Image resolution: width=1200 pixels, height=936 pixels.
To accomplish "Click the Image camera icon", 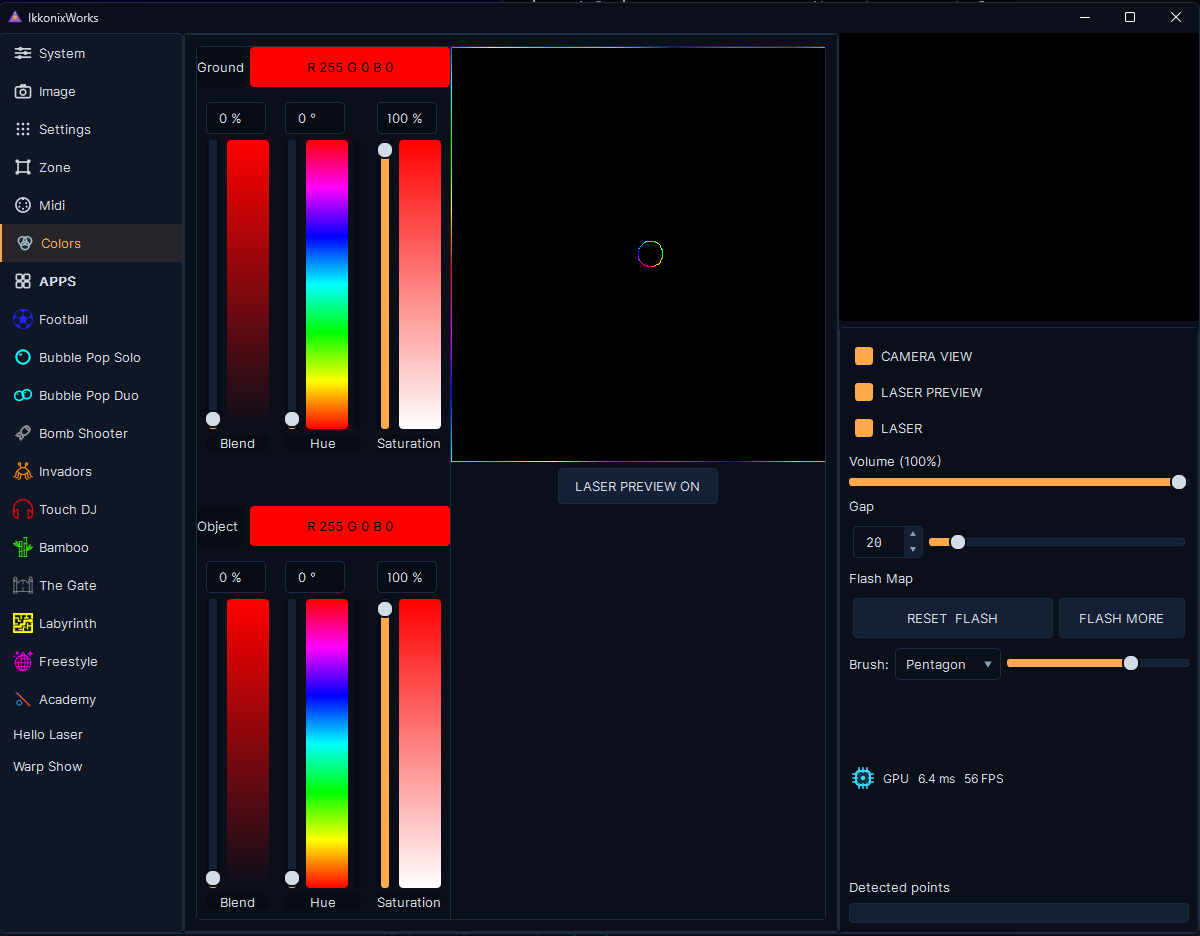I will [x=23, y=91].
